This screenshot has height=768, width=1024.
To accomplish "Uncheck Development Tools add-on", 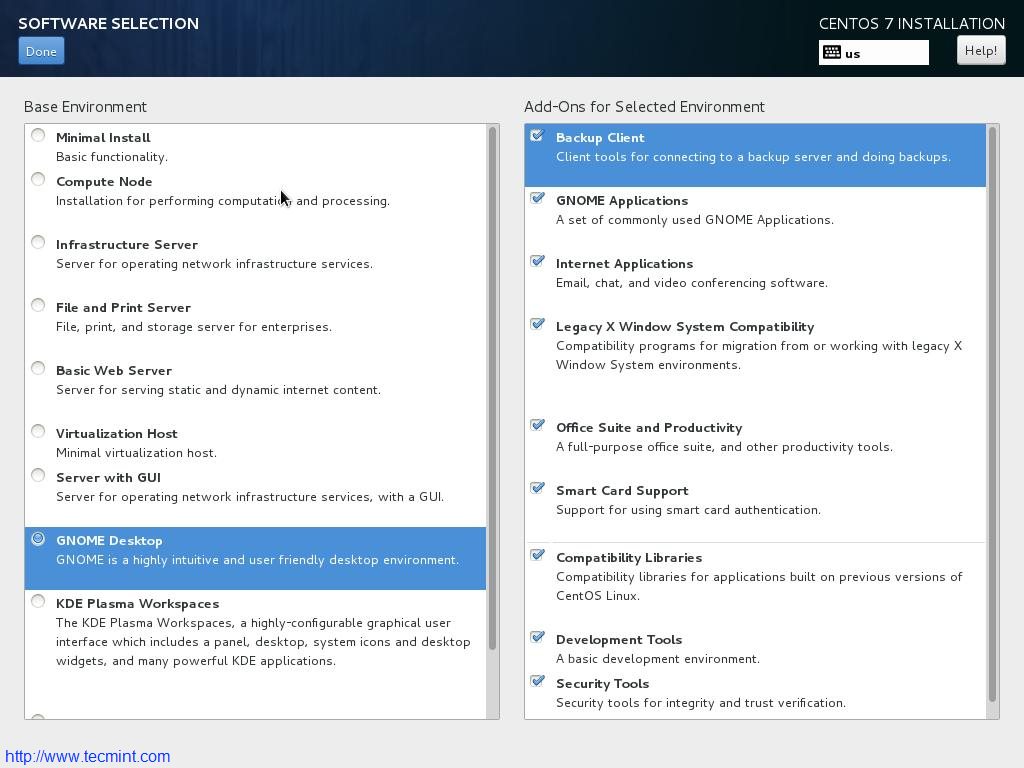I will [x=537, y=638].
